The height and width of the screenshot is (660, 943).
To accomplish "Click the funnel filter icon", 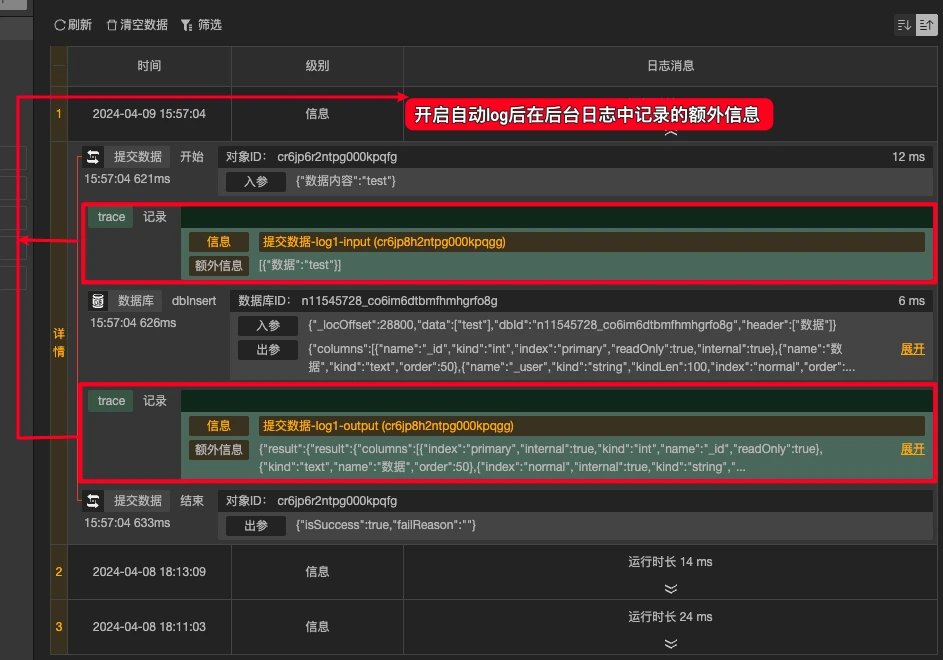I will [186, 25].
